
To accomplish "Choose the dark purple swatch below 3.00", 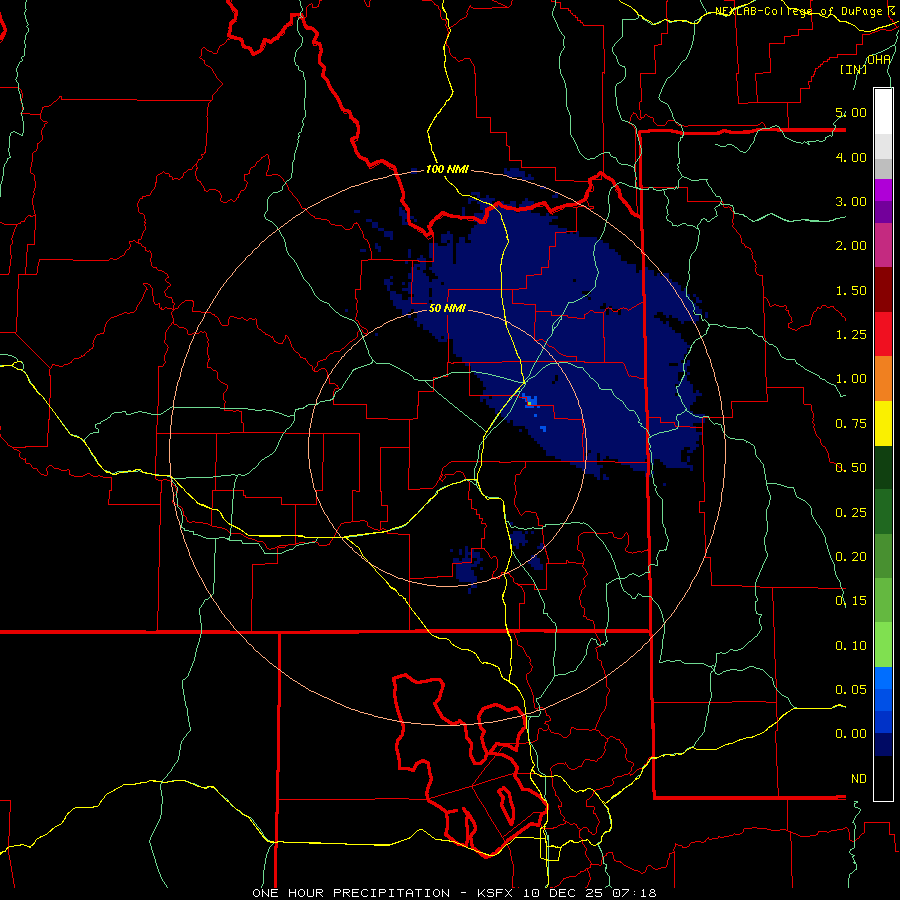I will click(x=883, y=212).
